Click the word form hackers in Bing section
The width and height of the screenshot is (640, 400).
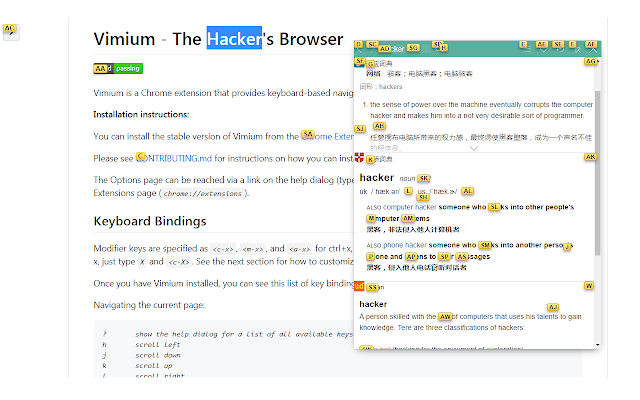coord(391,87)
